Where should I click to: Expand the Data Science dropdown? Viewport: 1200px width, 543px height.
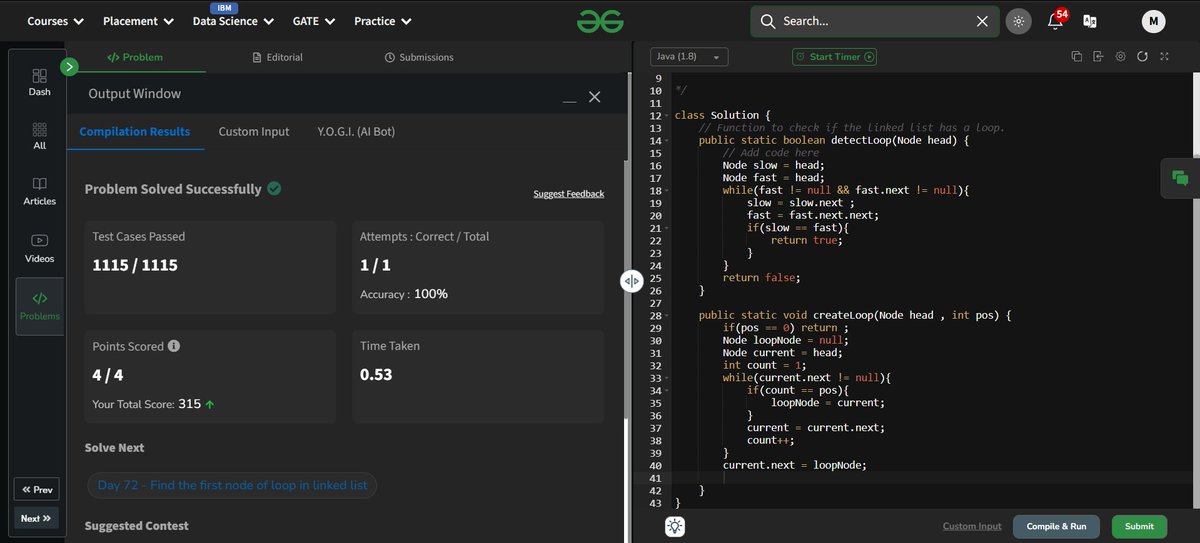[x=233, y=21]
